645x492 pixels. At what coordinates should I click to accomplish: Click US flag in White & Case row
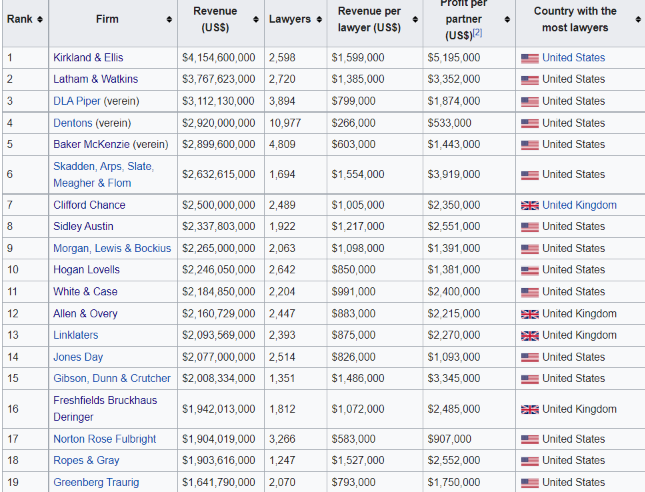(x=530, y=292)
